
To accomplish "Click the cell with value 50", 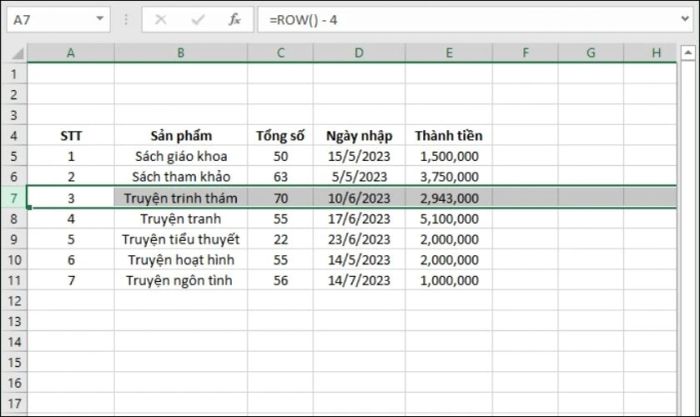I will [x=280, y=156].
